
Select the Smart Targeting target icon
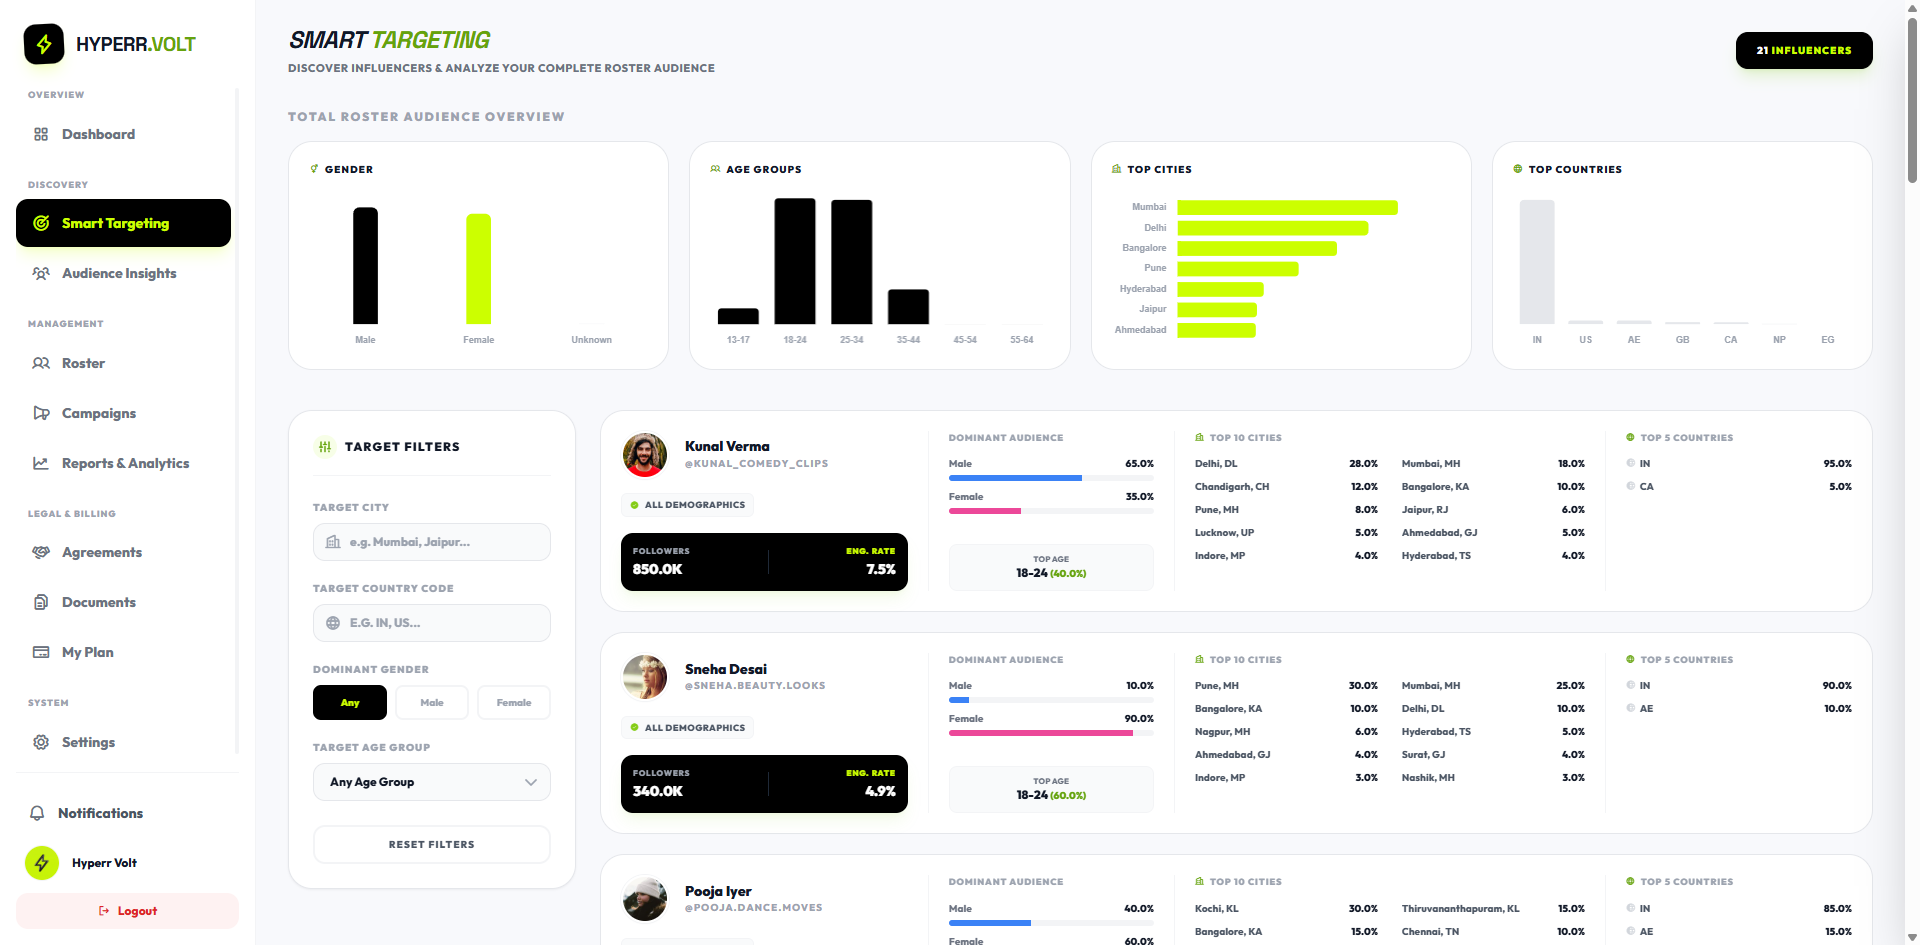[40, 223]
